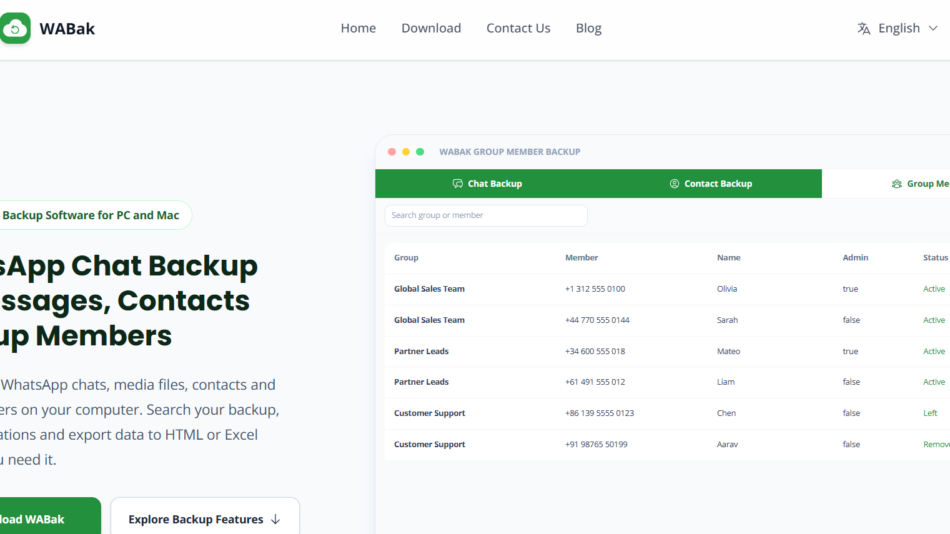Viewport: 950px width, 534px height.
Task: Click the Left status in Chen's row
Action: pyautogui.click(x=930, y=413)
